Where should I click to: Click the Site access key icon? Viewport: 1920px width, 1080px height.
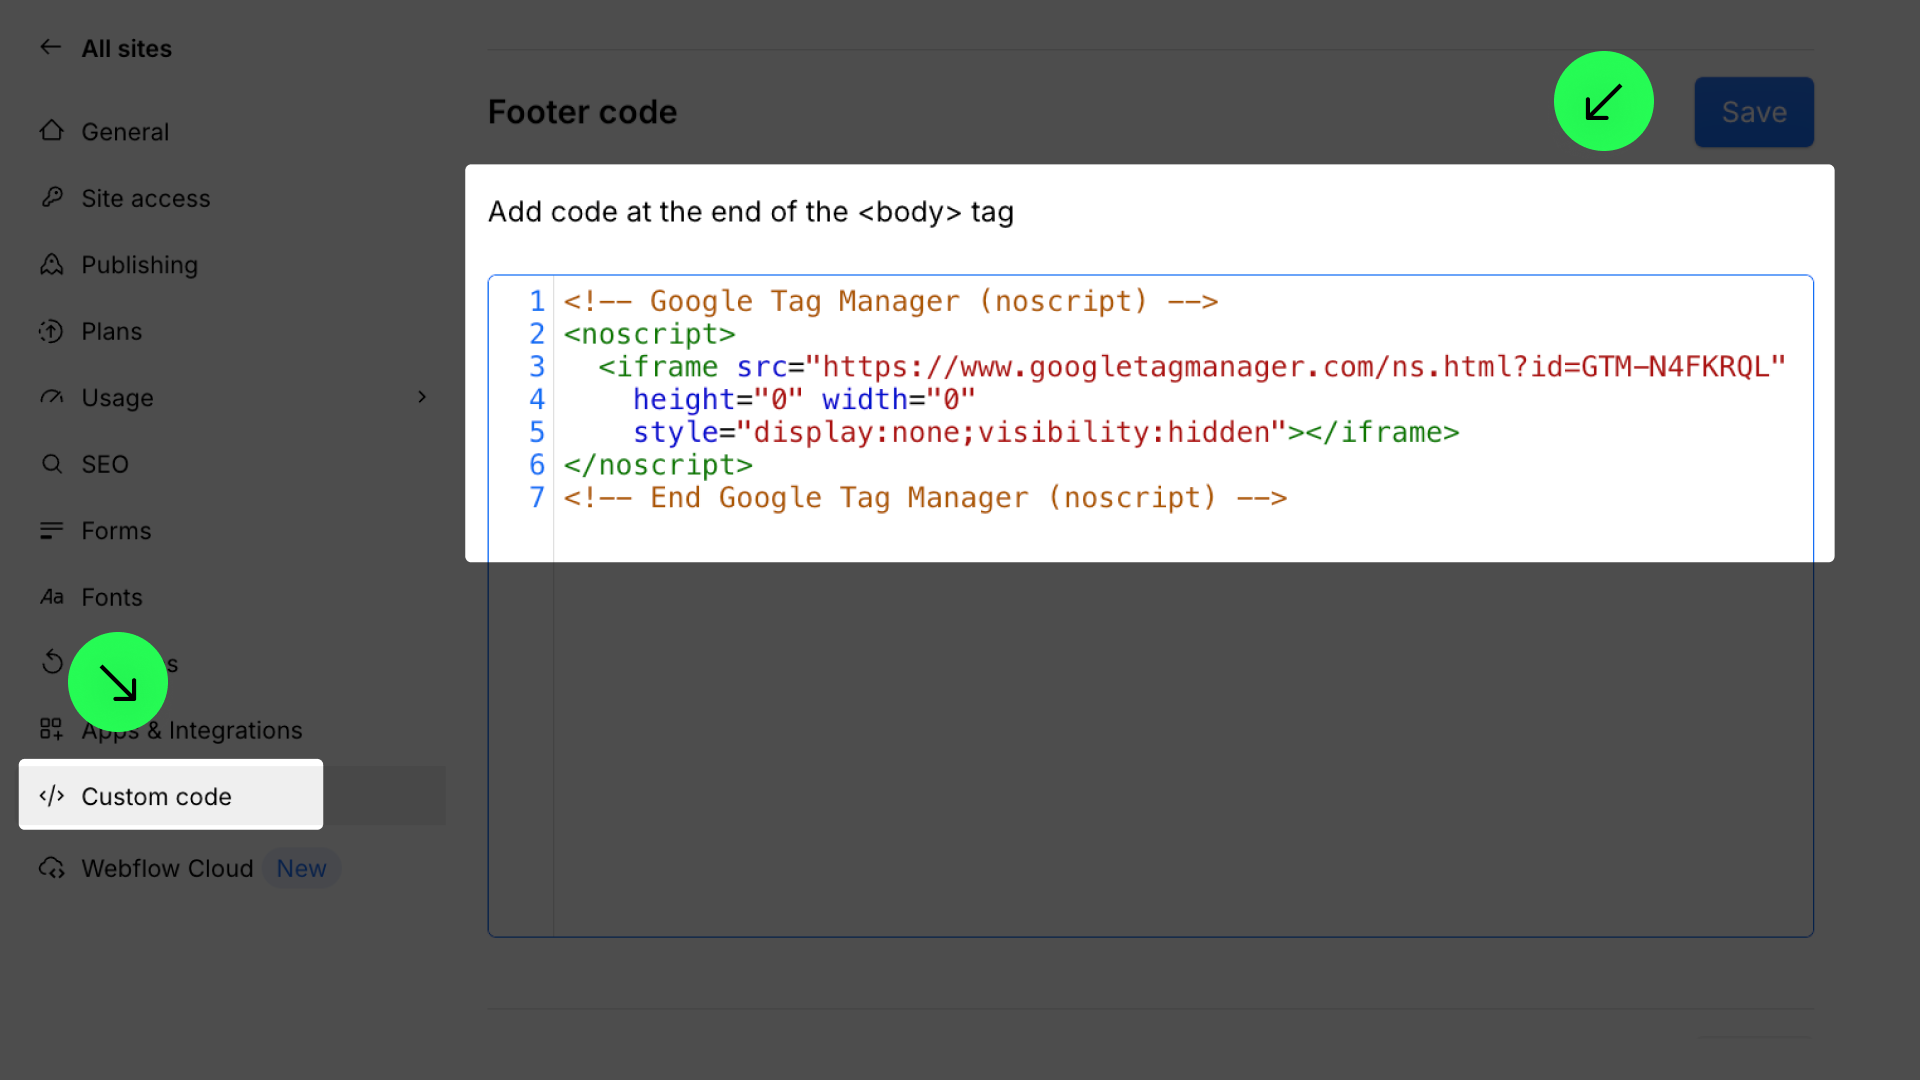point(51,198)
